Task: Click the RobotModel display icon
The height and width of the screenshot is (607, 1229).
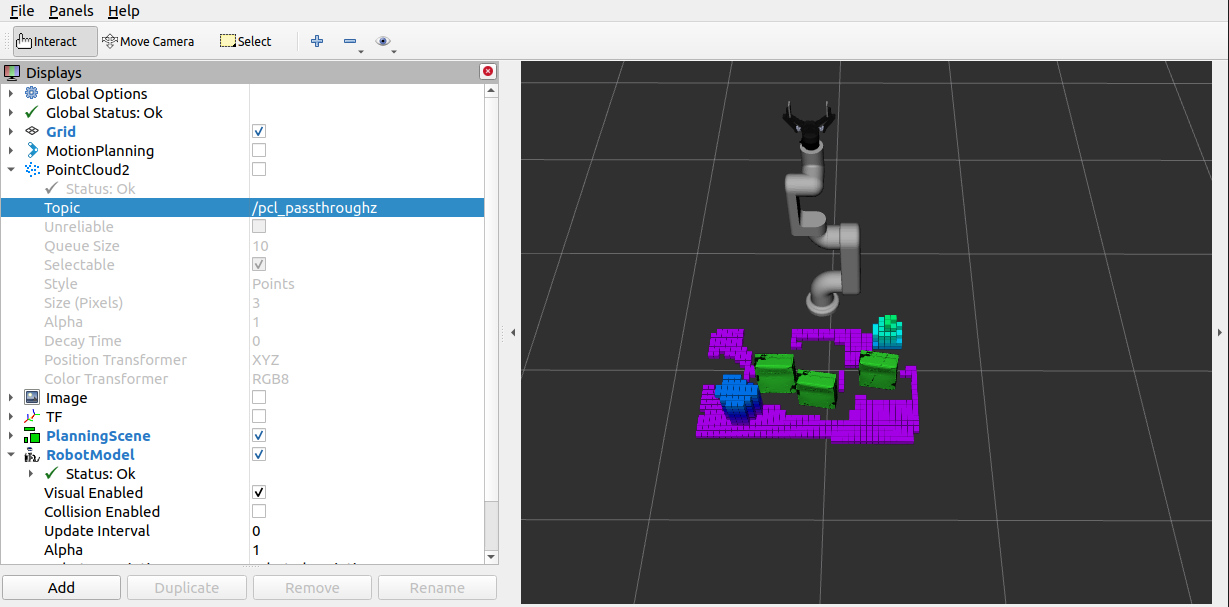Action: (x=32, y=454)
